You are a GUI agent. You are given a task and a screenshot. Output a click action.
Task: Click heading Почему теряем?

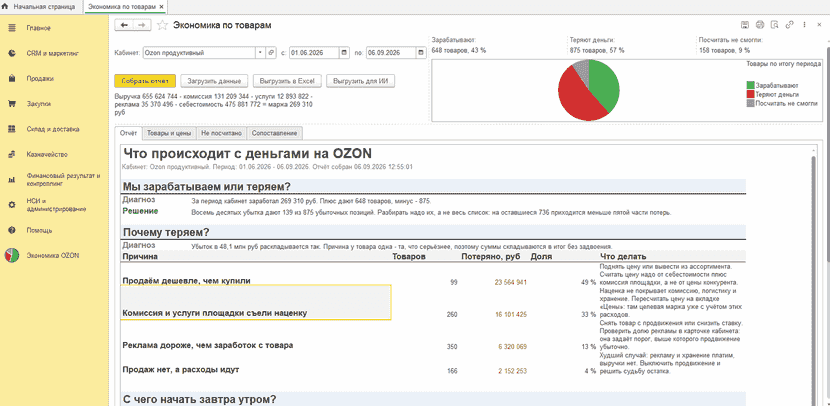166,232
